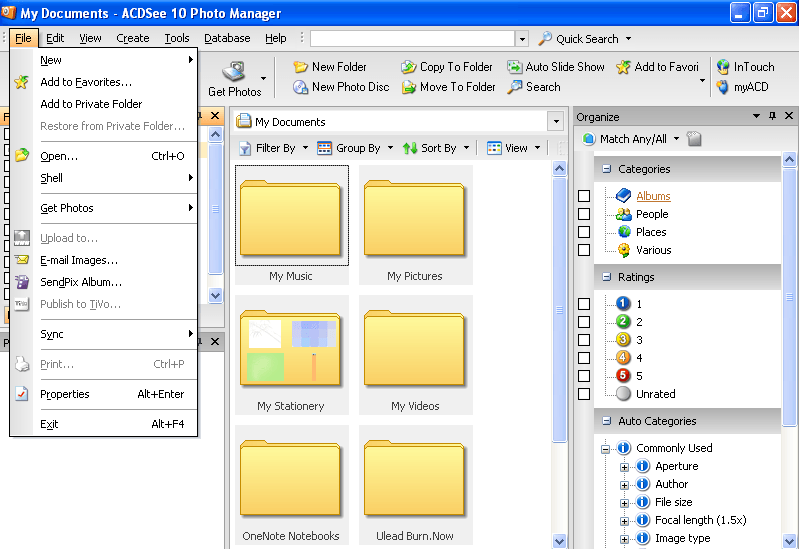
Task: Click the Sort By arrows icon
Action: (410, 148)
